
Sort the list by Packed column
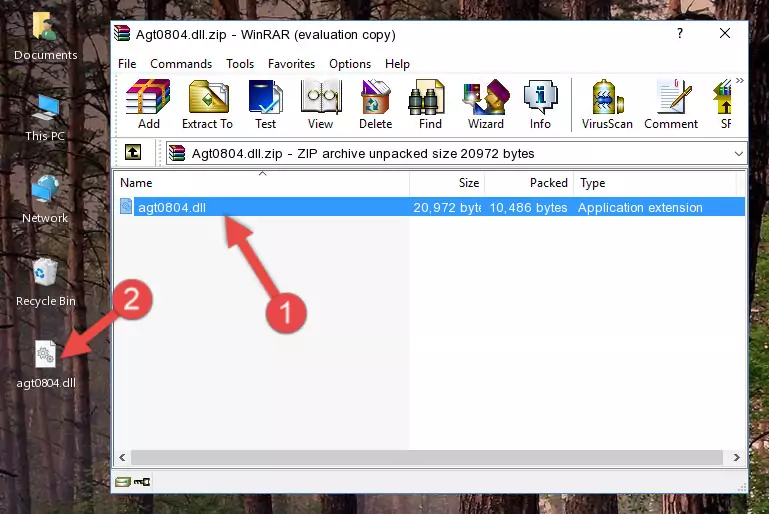point(529,182)
